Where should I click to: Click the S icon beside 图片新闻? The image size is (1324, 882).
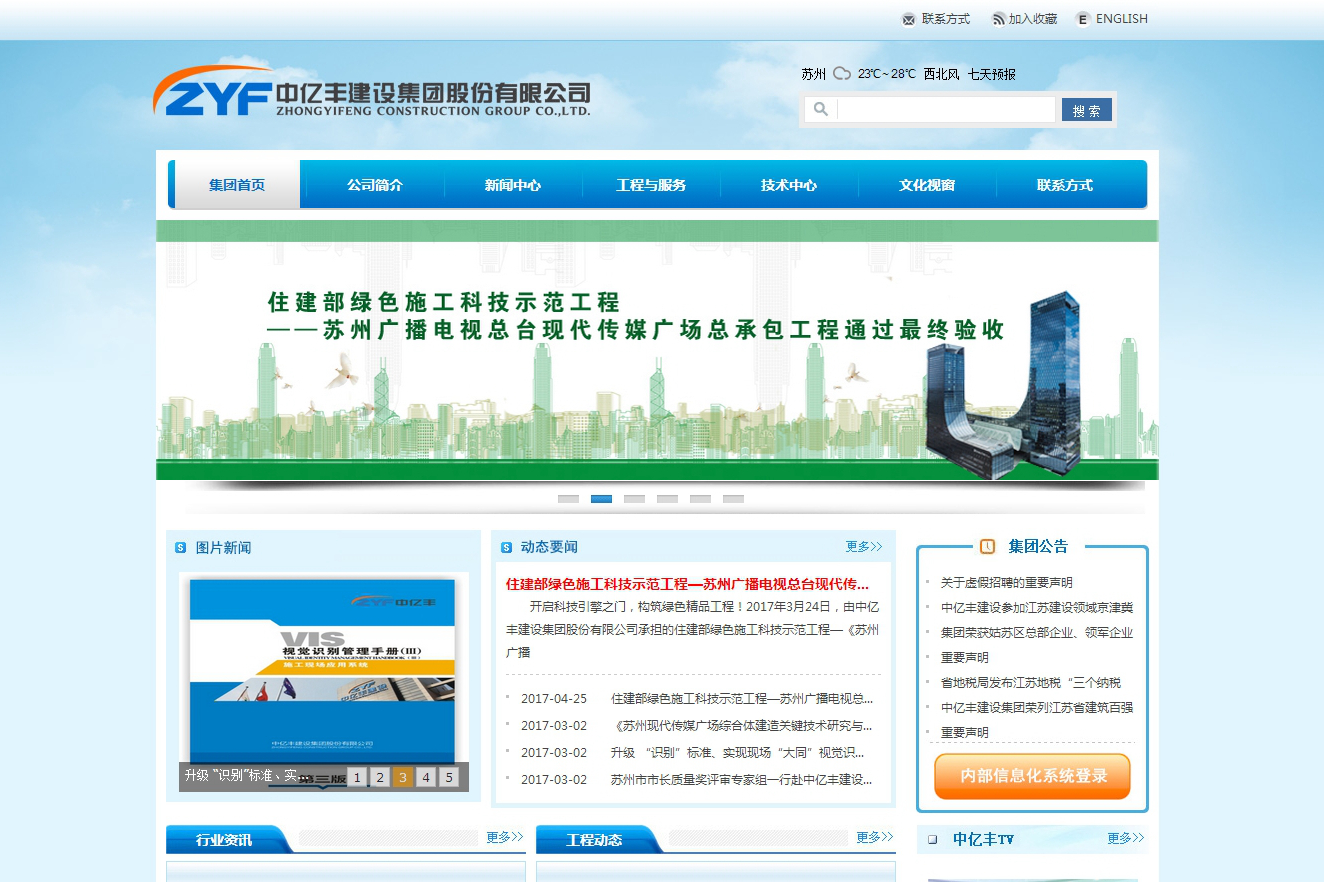tap(181, 548)
